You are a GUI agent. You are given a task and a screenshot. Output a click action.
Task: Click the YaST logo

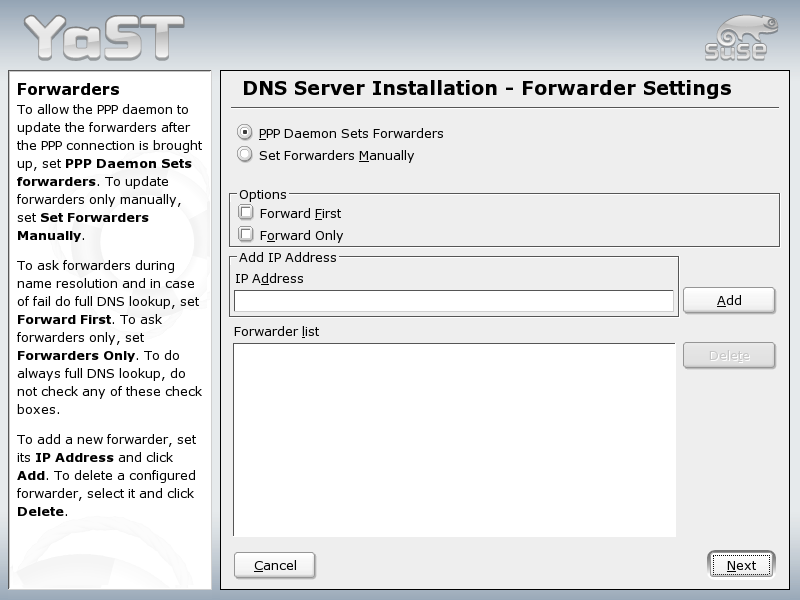[x=104, y=38]
